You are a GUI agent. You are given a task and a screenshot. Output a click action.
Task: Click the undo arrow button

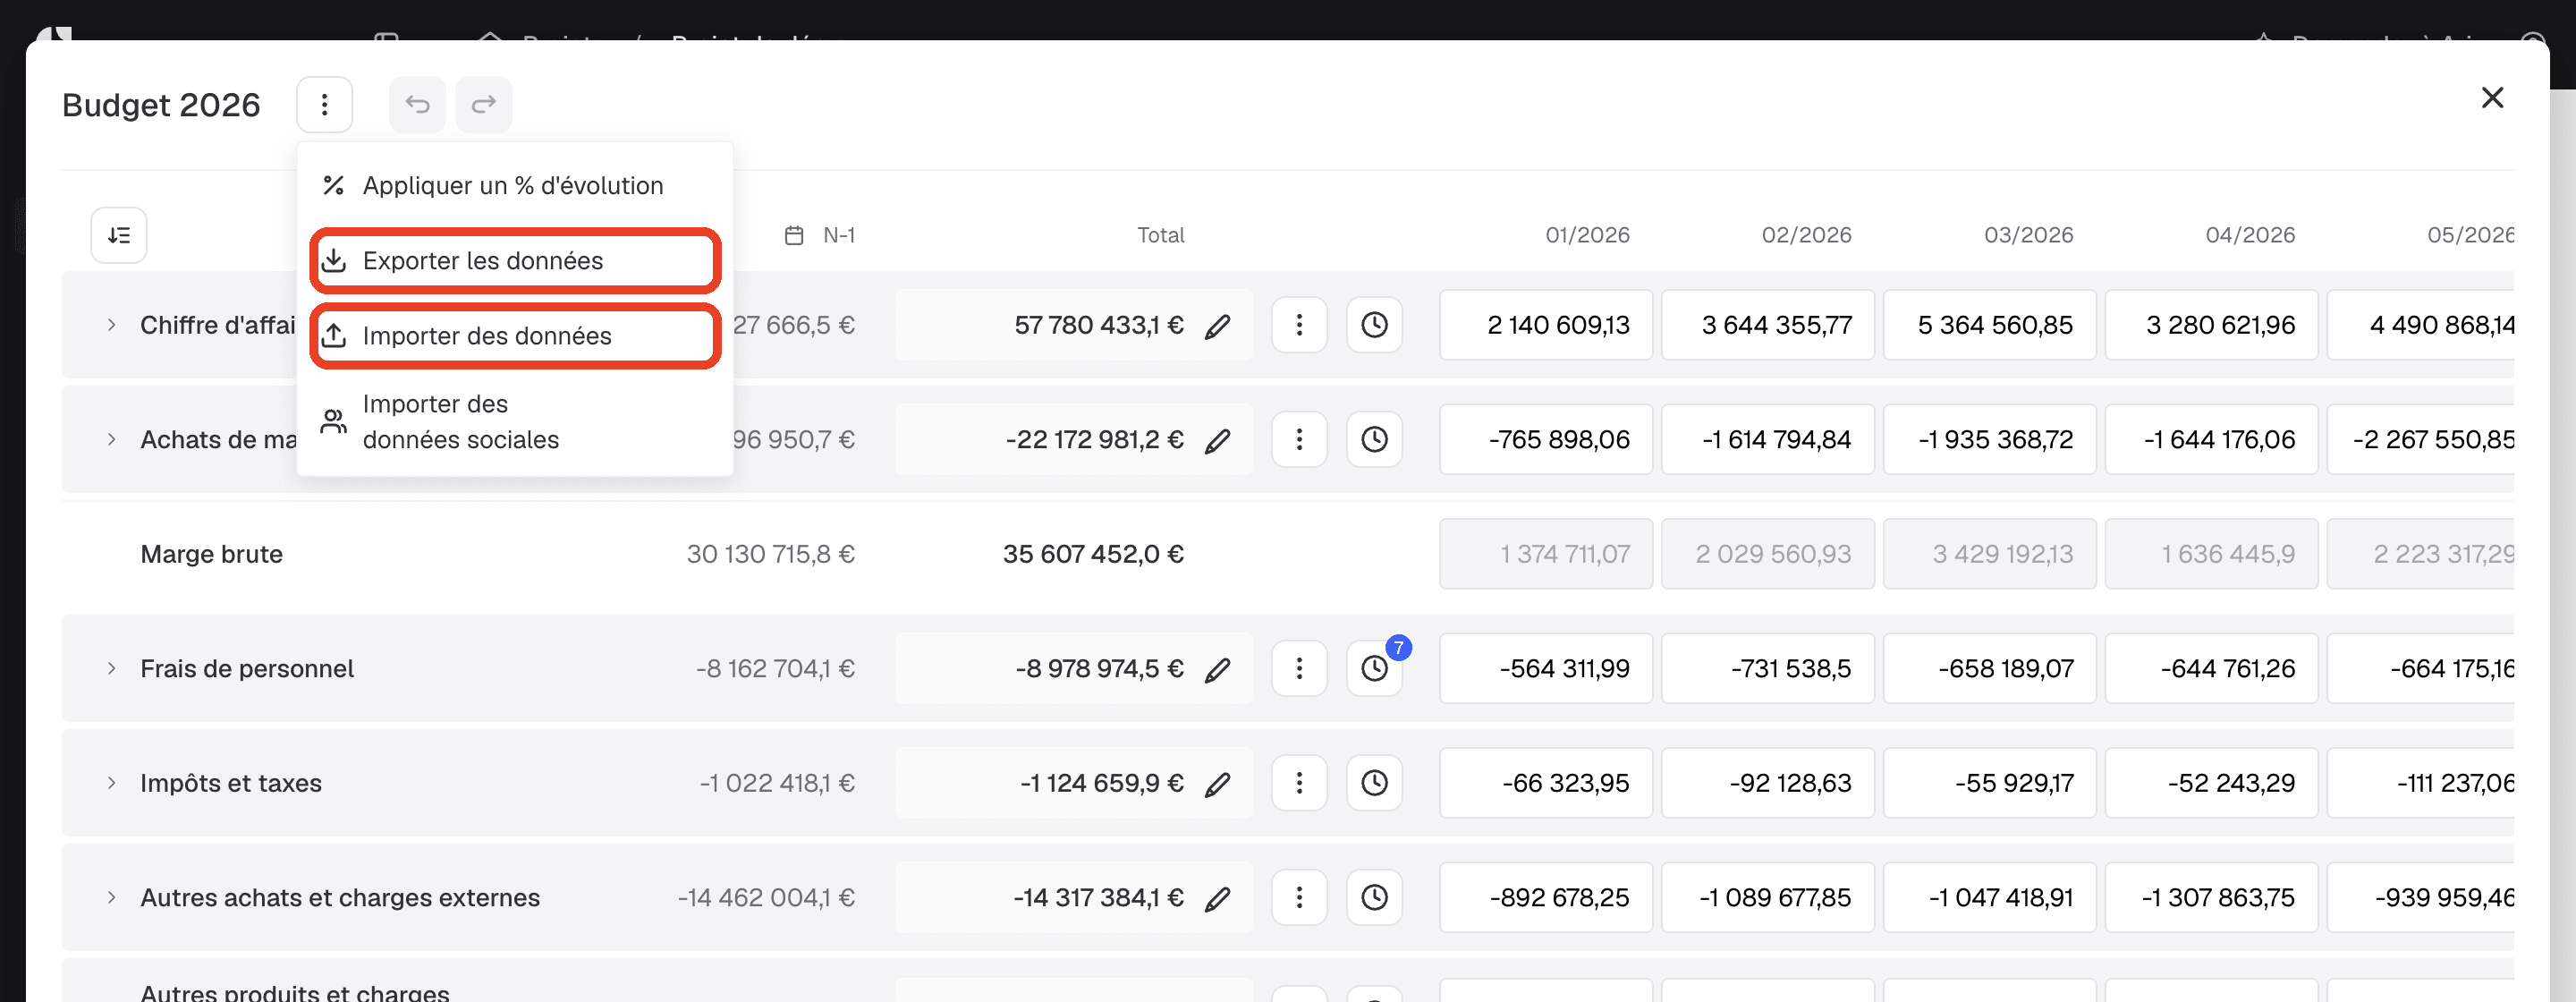coord(417,104)
